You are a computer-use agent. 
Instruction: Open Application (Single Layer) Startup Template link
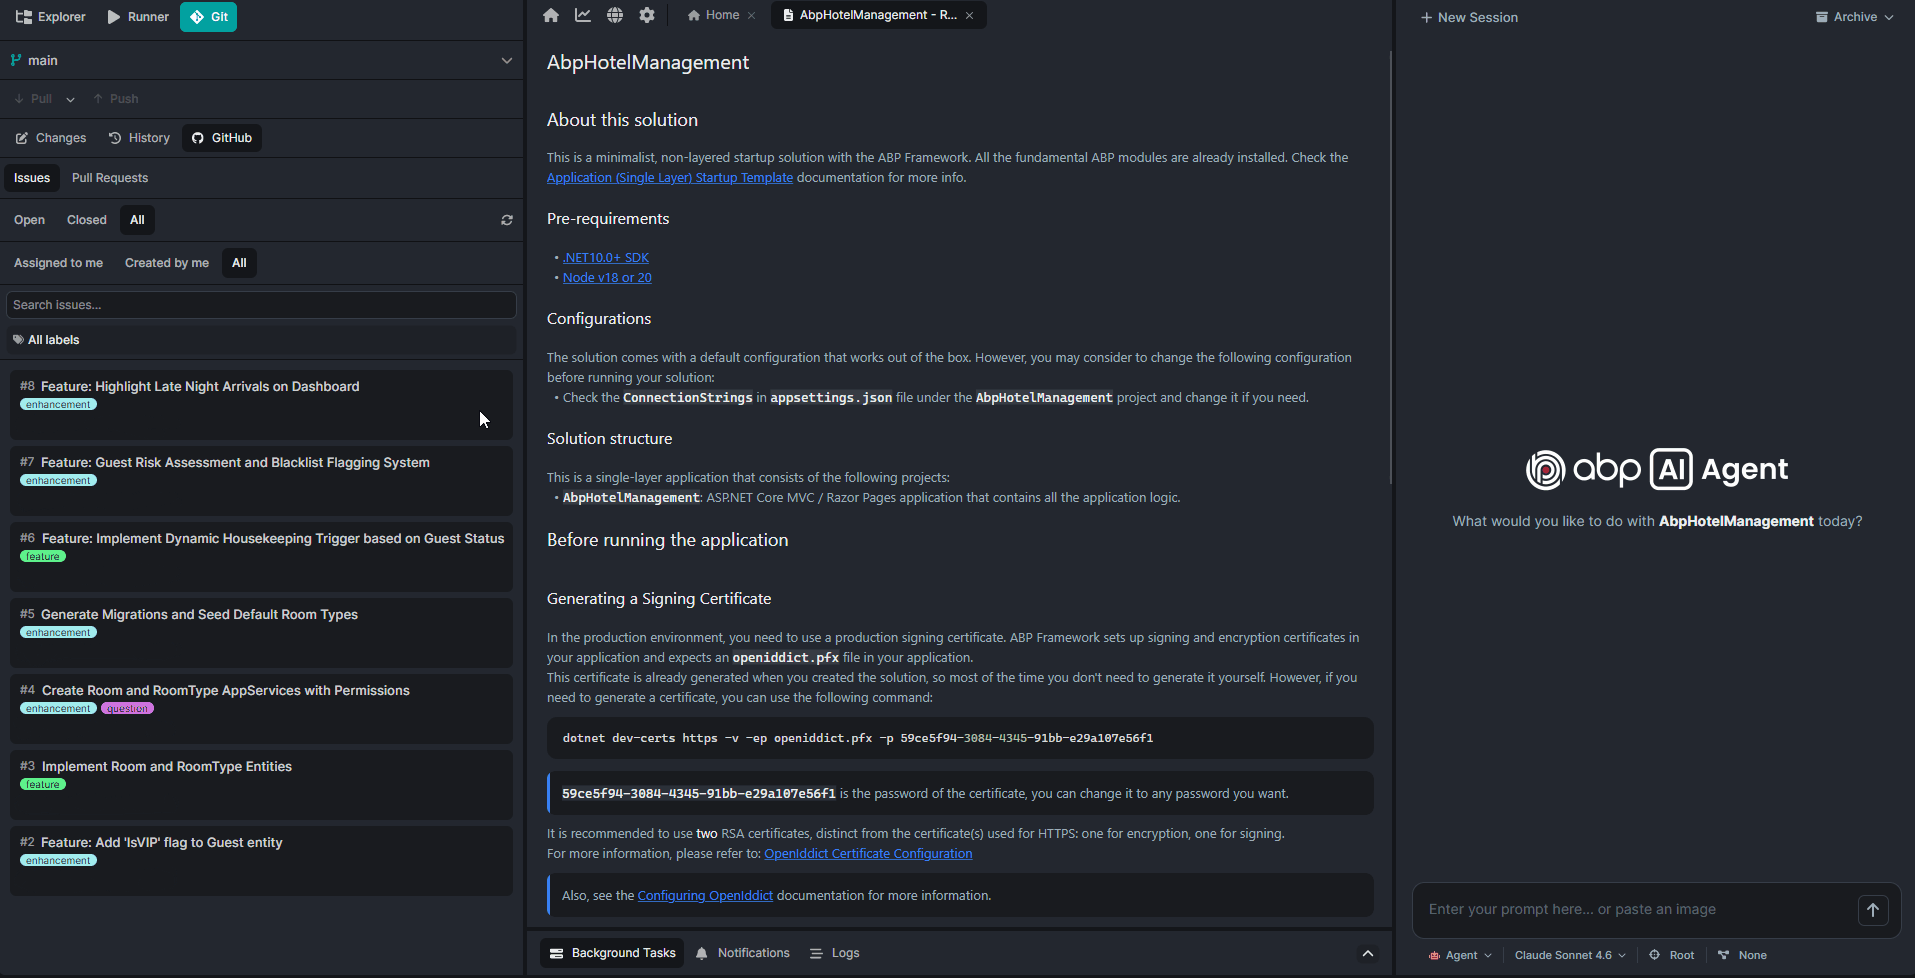670,178
